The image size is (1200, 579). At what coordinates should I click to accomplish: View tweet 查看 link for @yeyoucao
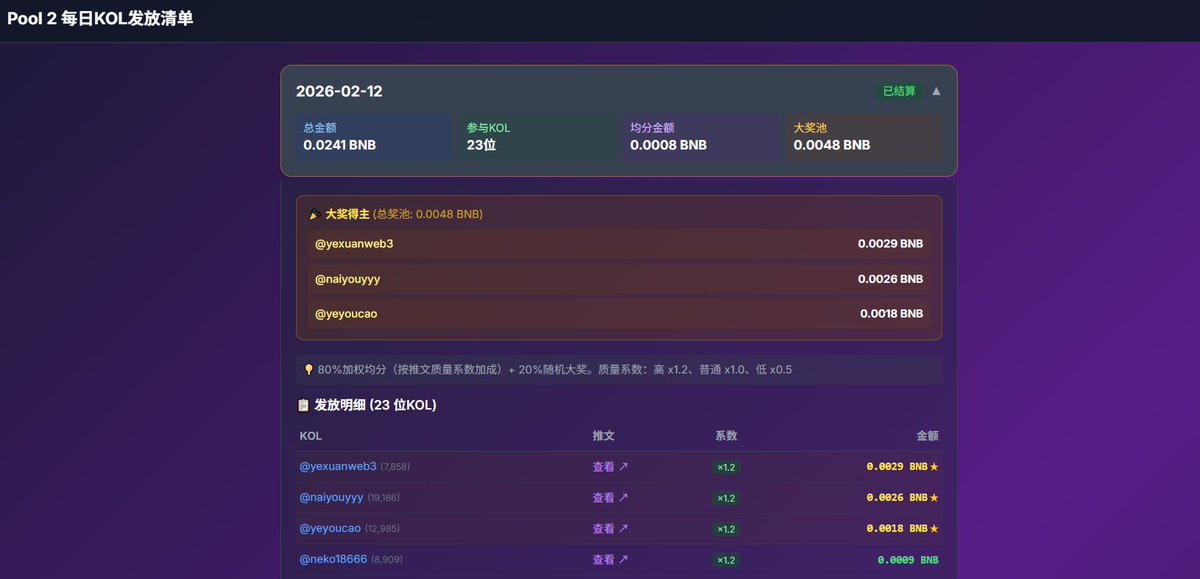[610, 528]
